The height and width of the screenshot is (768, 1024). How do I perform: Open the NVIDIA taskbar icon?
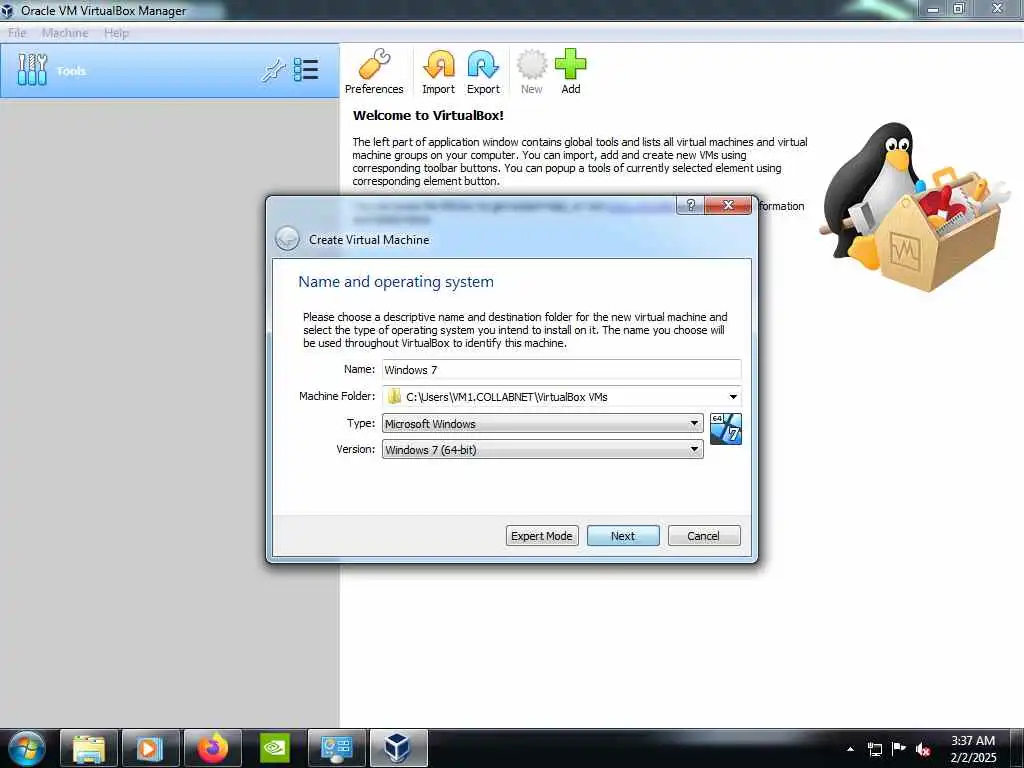pos(275,748)
